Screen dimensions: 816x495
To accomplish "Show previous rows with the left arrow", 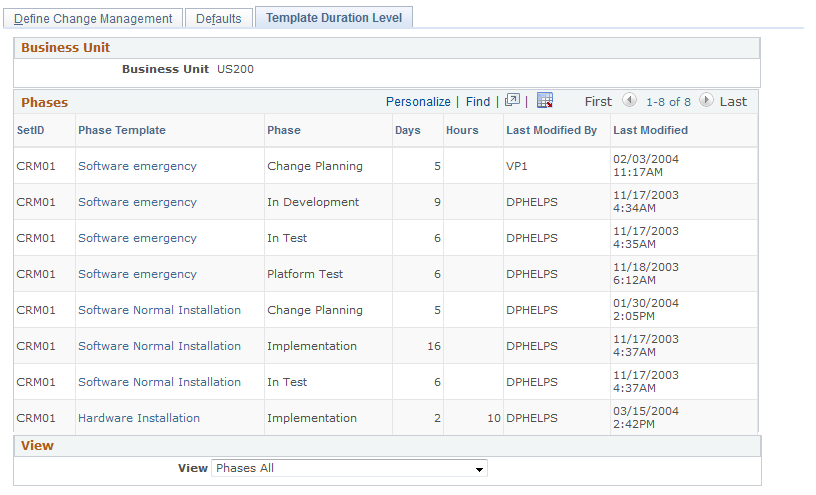I will click(x=629, y=100).
